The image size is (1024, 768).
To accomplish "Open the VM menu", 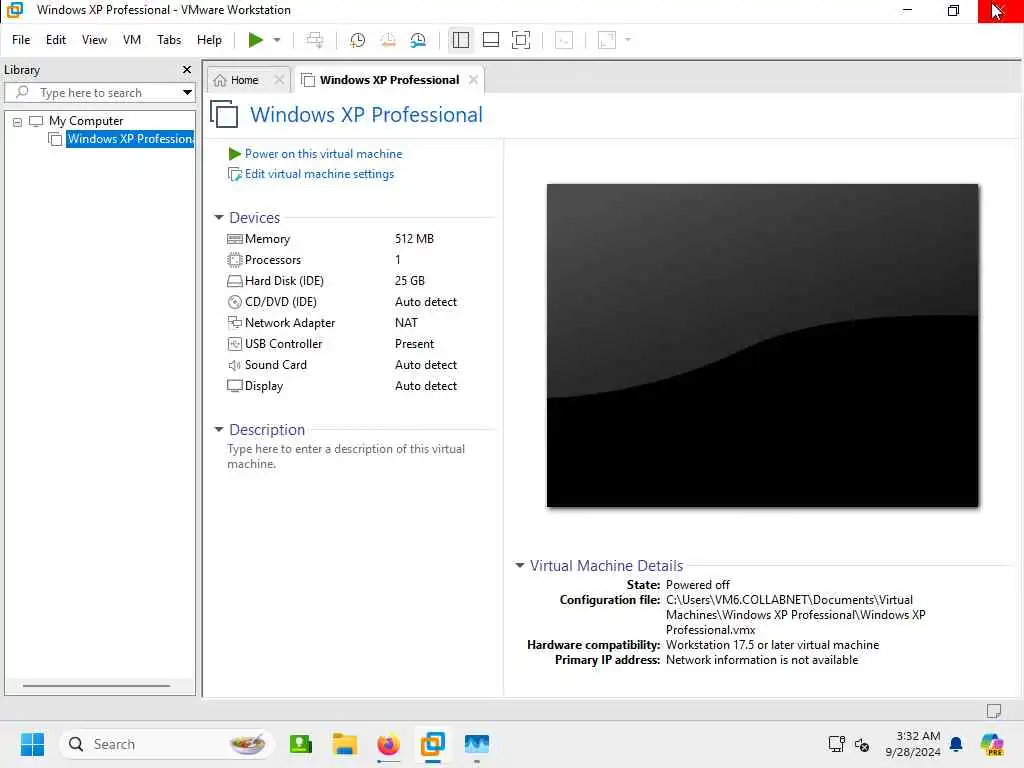I will [x=132, y=40].
